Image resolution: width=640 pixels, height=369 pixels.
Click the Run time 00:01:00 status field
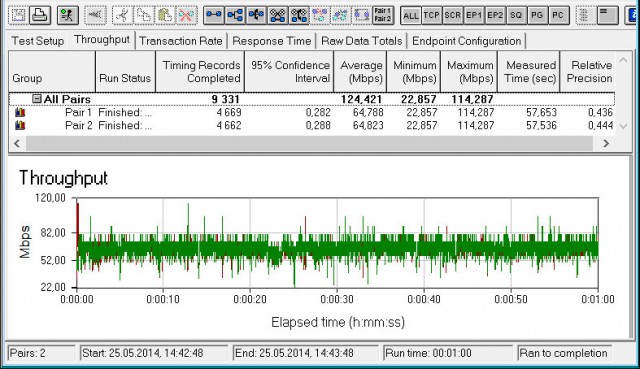point(448,353)
